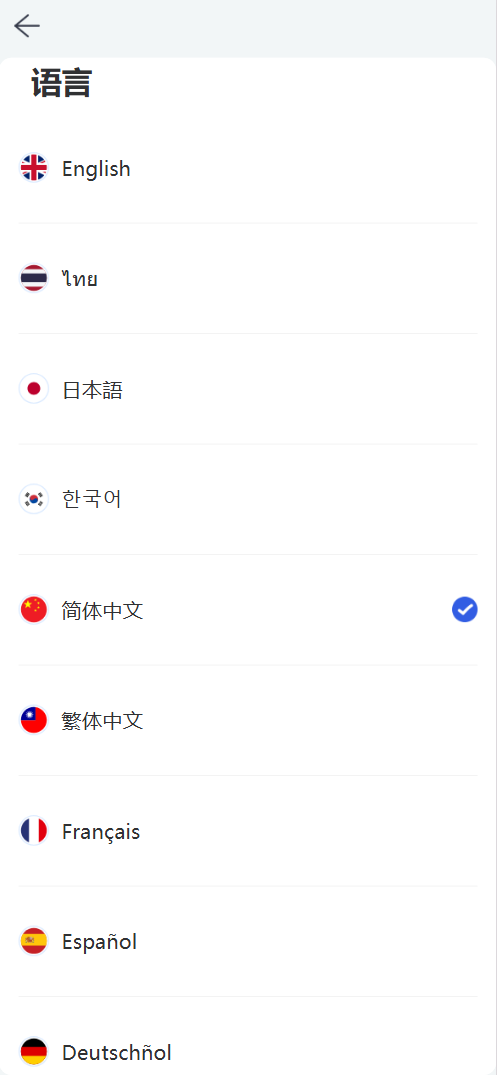Select 日本語 from the language list
Viewport: 497px width, 1075px height.
248,389
